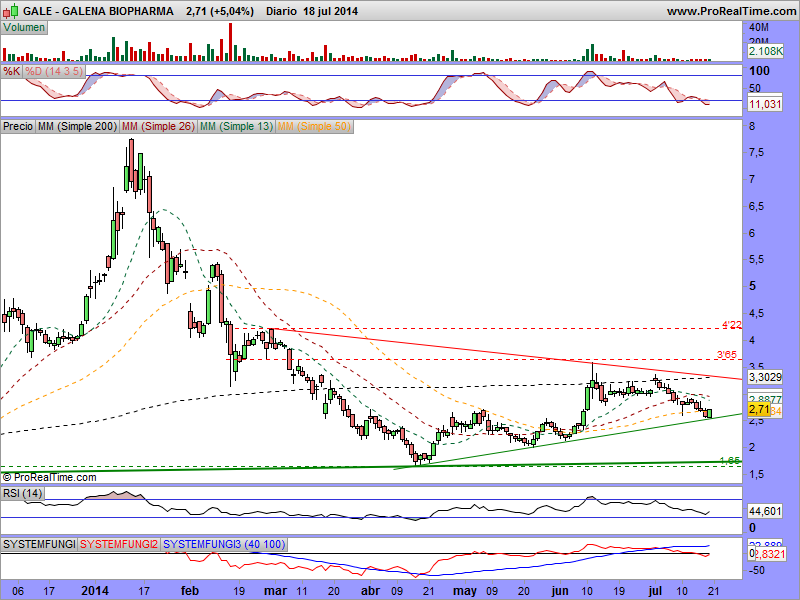
Task: Click the yellow 2,71 current price tag
Action: click(759, 409)
